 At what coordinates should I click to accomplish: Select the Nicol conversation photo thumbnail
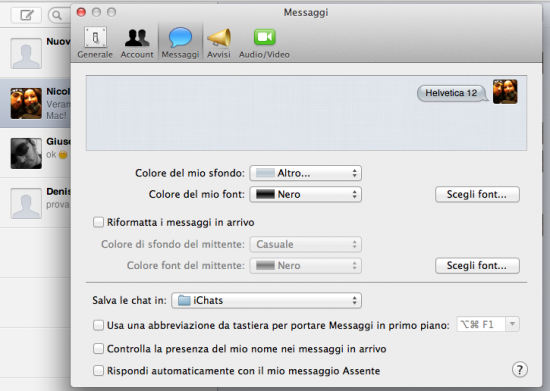point(26,103)
